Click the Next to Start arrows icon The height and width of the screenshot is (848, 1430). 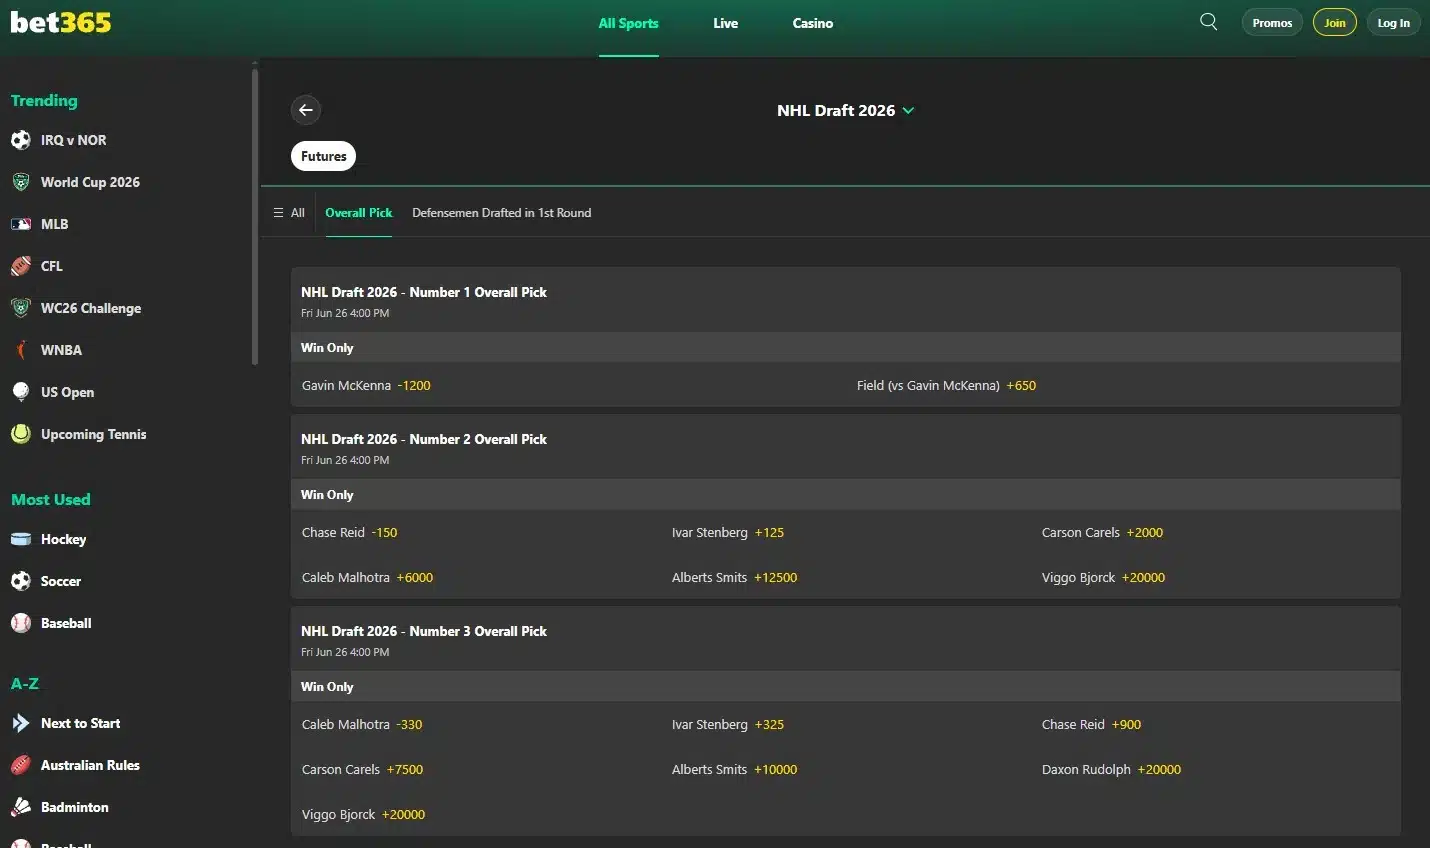(21, 723)
